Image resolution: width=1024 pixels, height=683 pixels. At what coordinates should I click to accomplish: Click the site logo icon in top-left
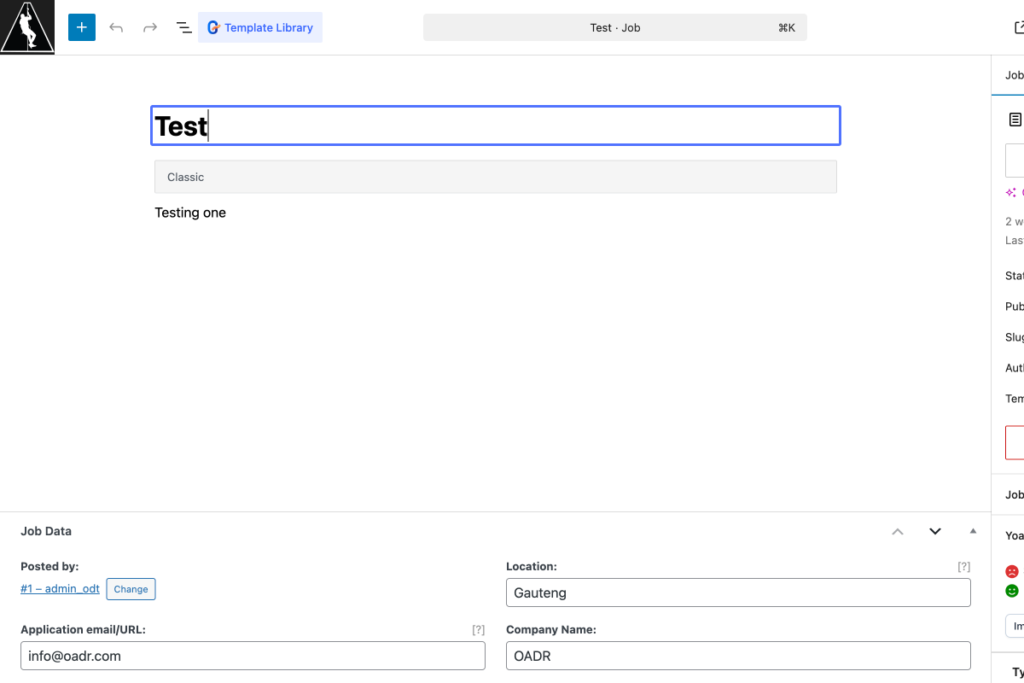coord(27,27)
